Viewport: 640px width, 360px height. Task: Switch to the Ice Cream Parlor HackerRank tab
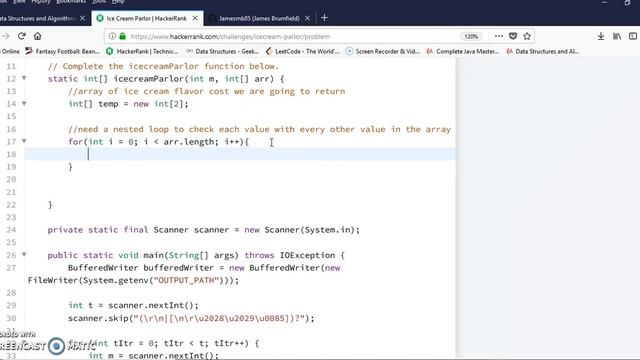click(147, 18)
